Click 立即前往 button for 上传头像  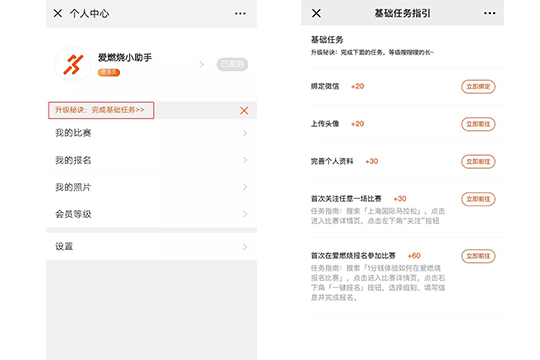pyautogui.click(x=478, y=124)
